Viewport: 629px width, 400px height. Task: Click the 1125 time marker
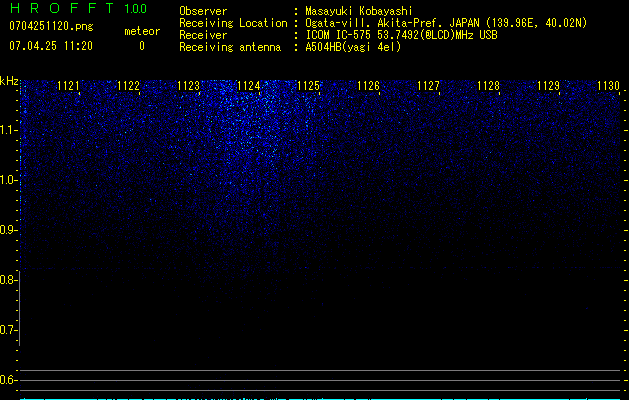click(308, 86)
